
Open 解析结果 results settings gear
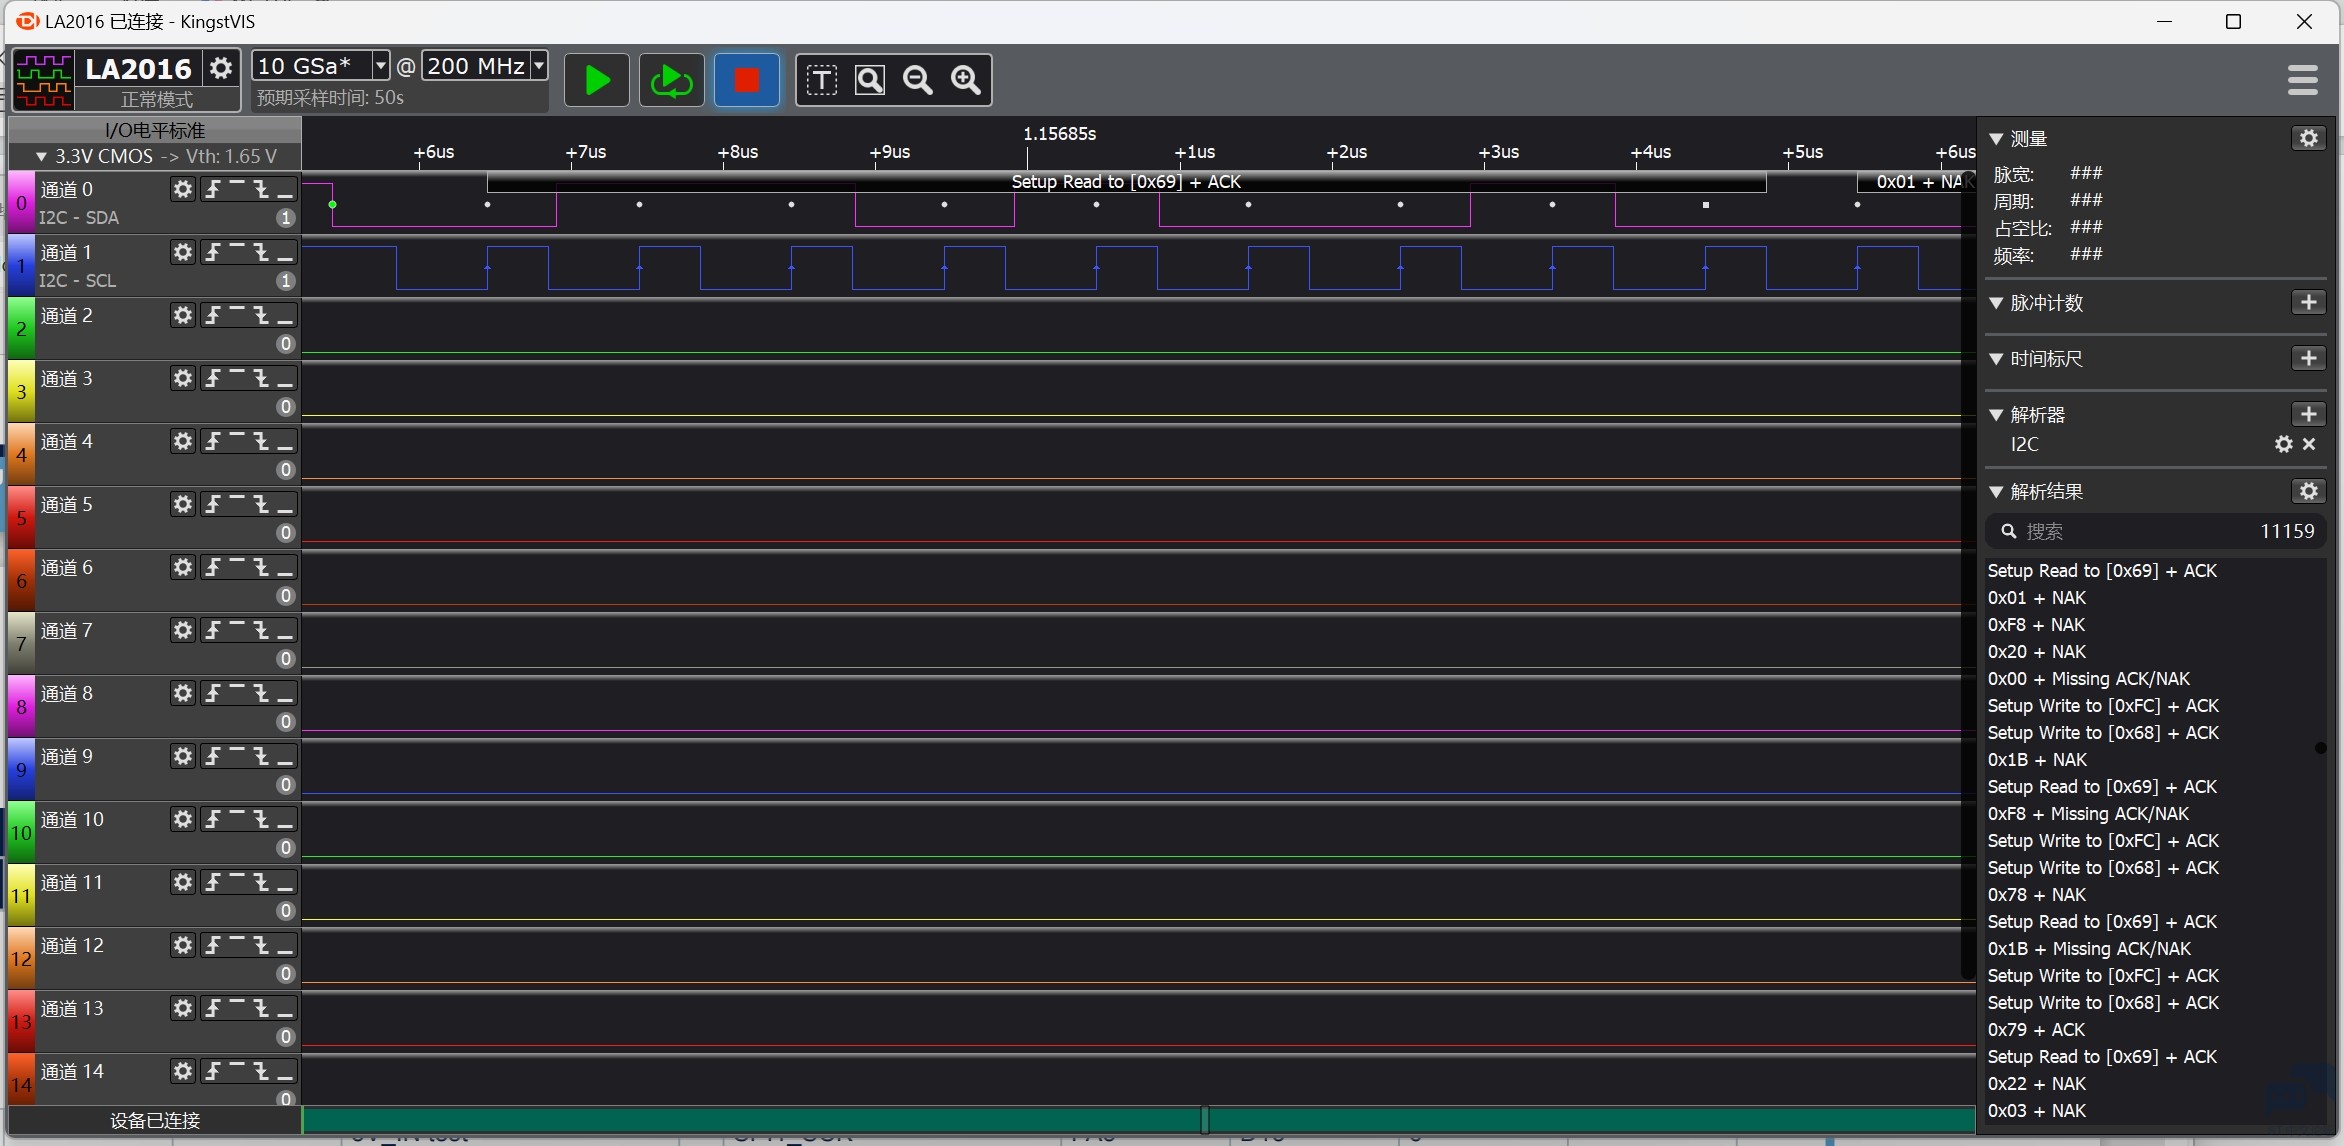pos(2308,491)
